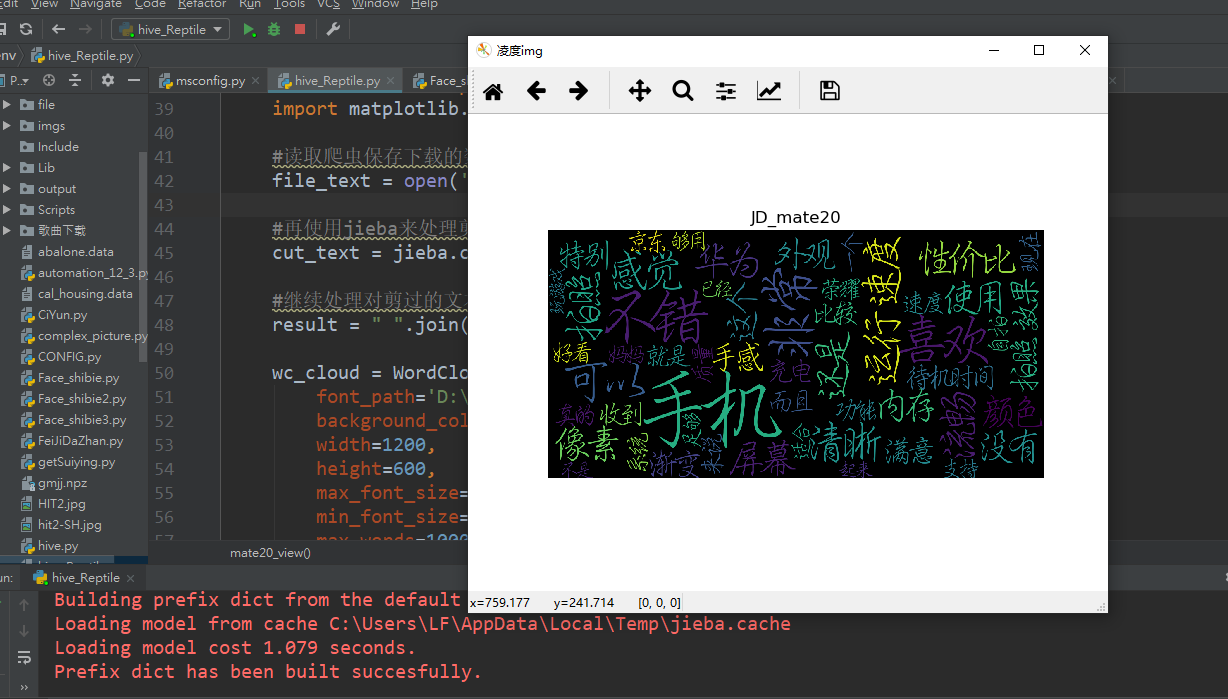Open run configurations wrench settings
Viewport: 1228px width, 699px height.
(332, 29)
